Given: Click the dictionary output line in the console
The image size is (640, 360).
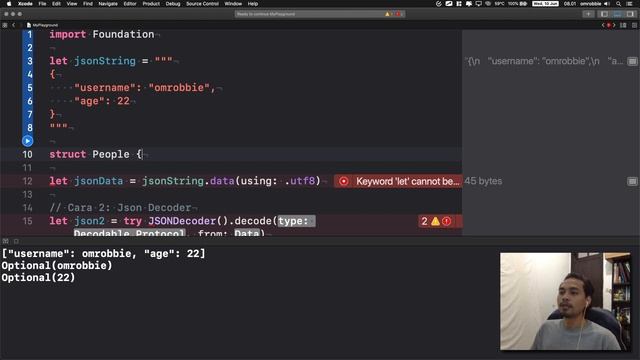Looking at the screenshot, I should 103,253.
